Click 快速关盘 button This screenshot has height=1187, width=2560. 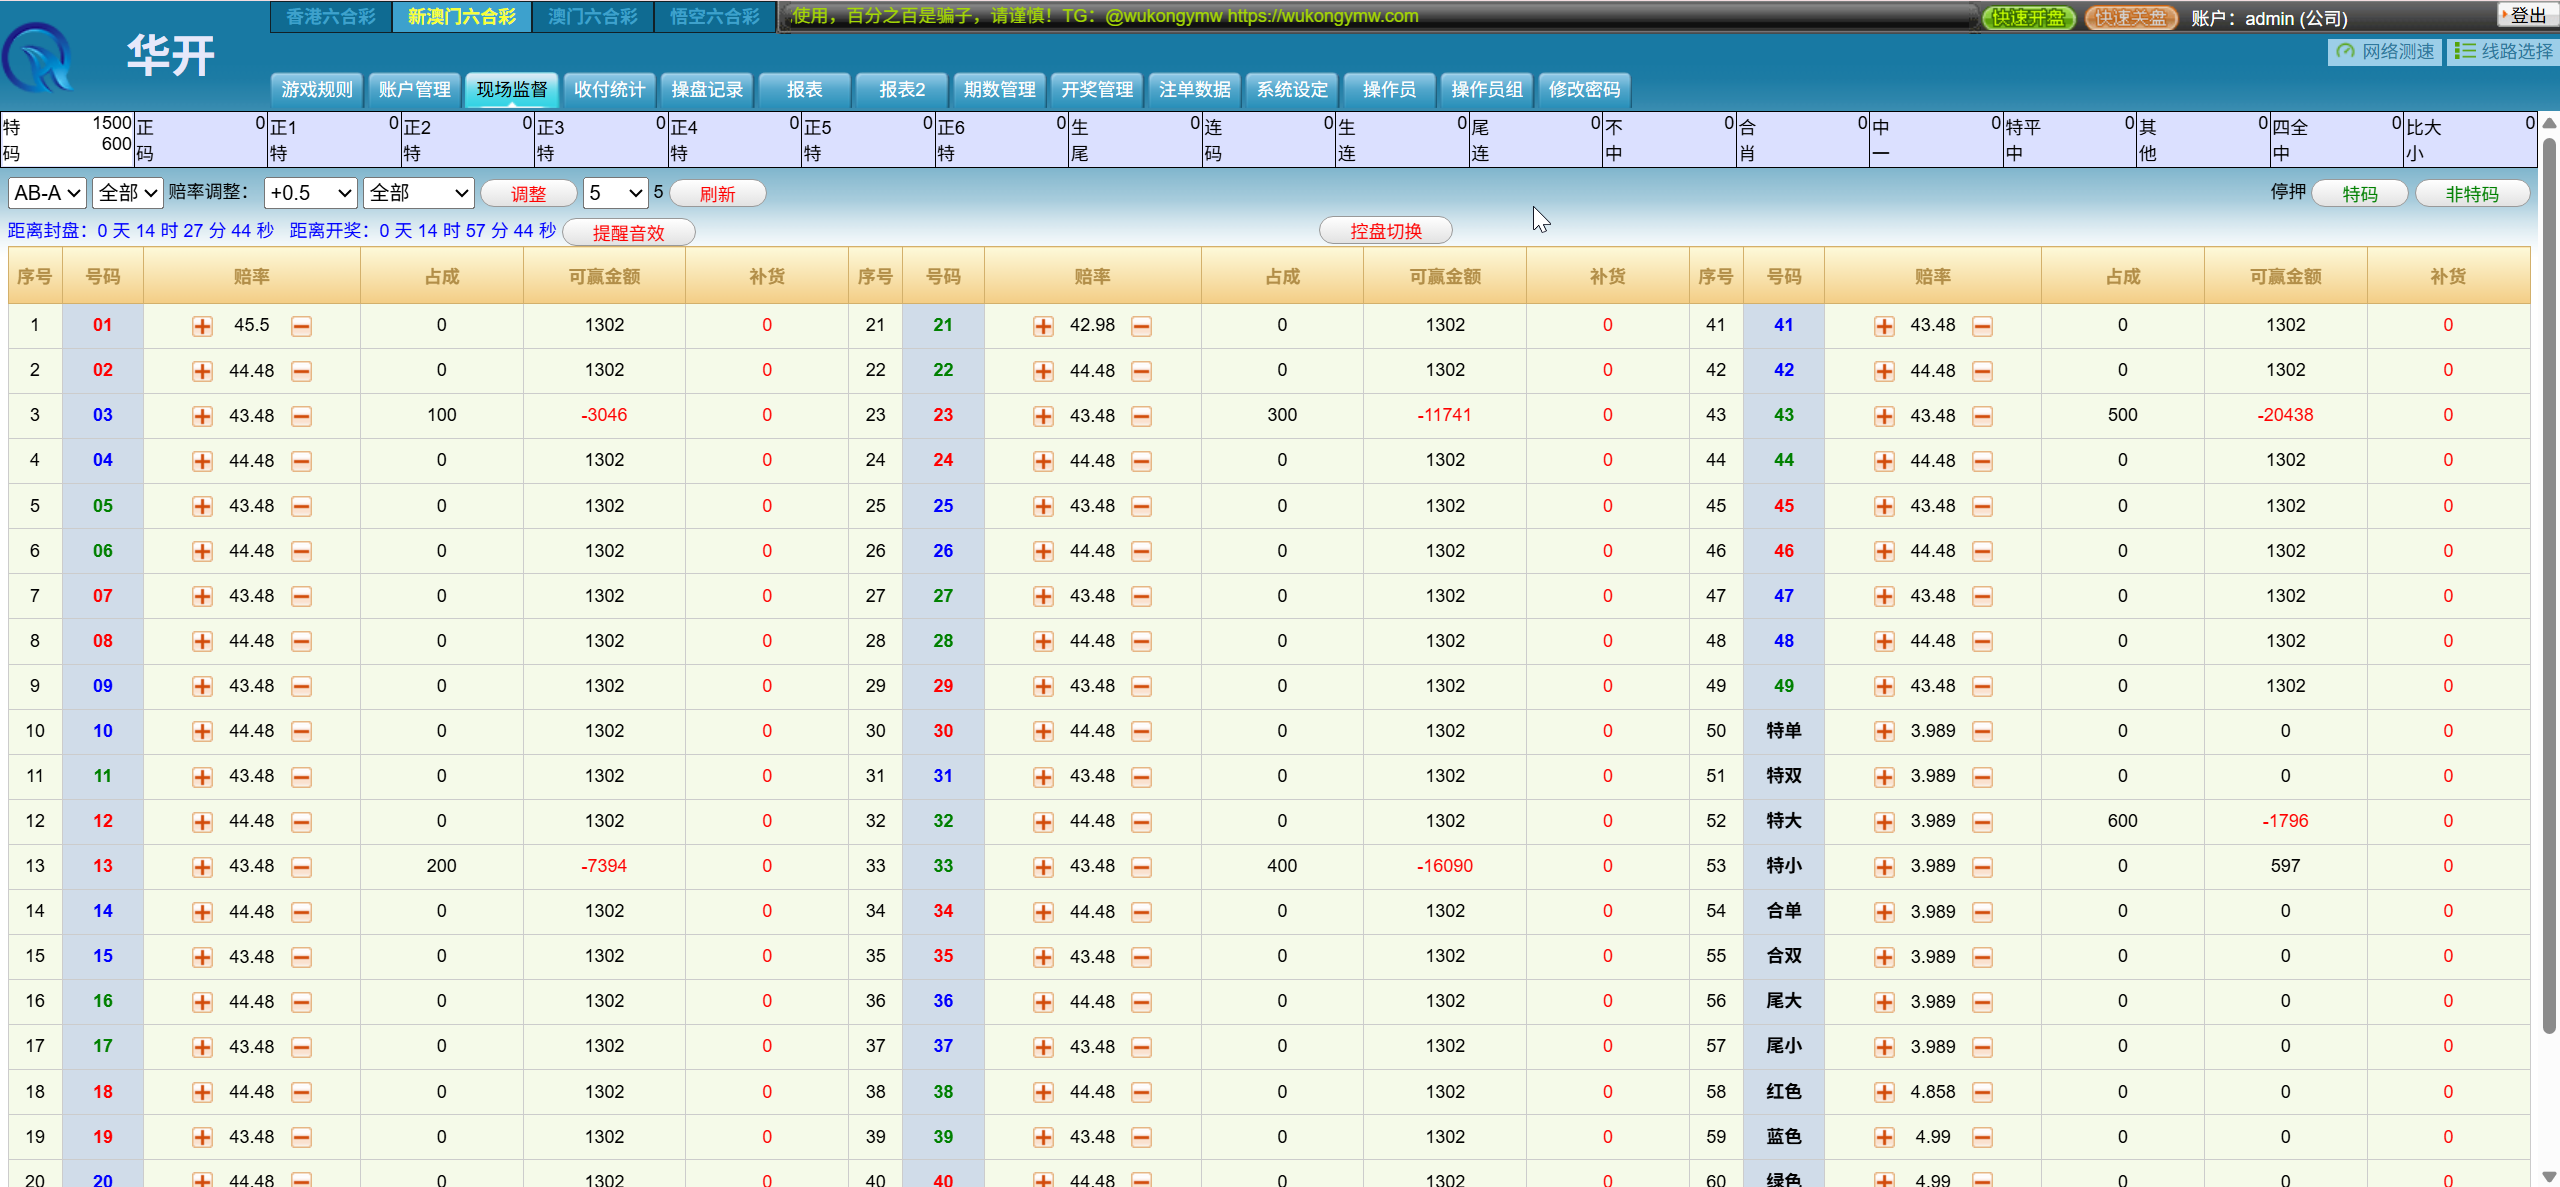[2131, 18]
